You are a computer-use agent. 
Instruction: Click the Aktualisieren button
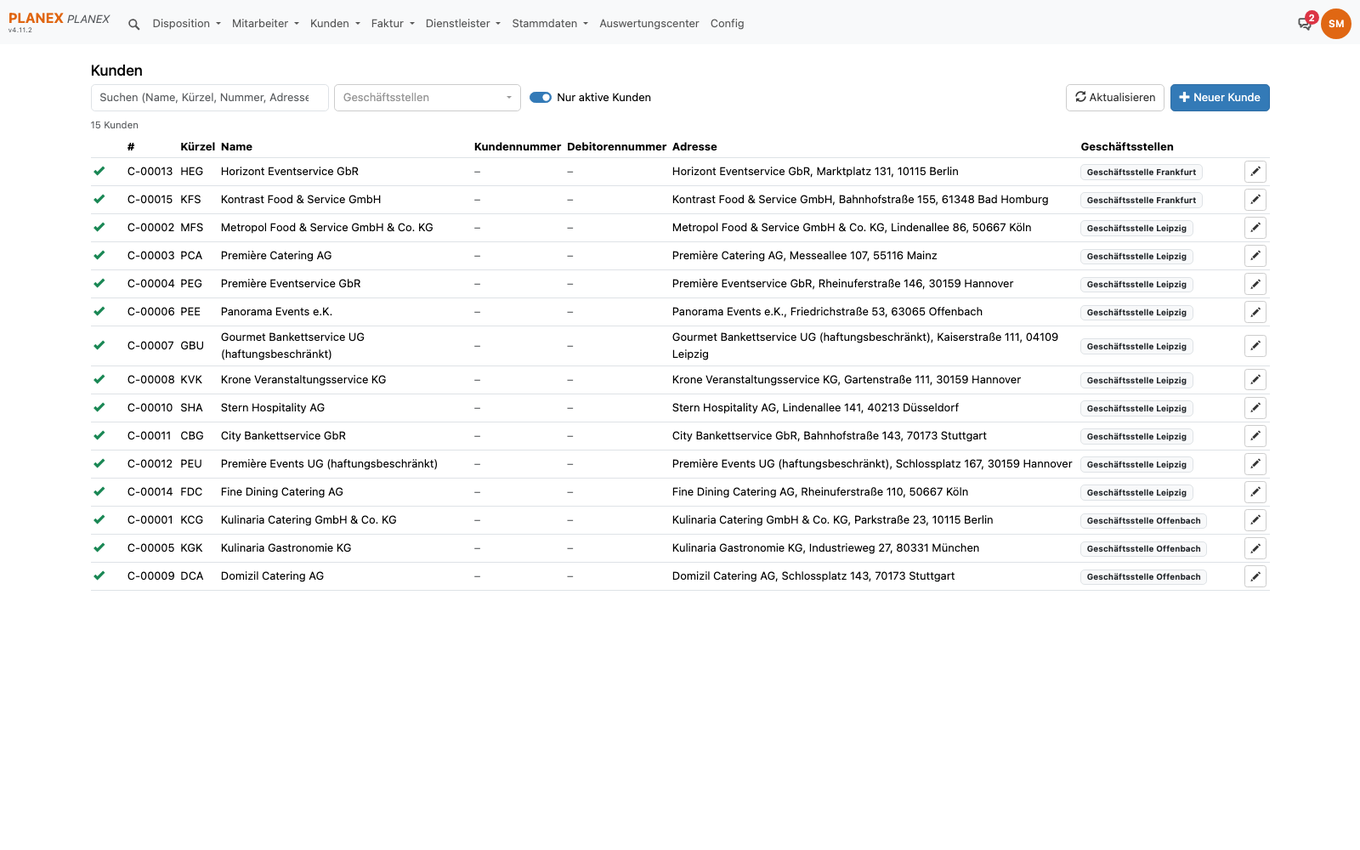(1115, 98)
